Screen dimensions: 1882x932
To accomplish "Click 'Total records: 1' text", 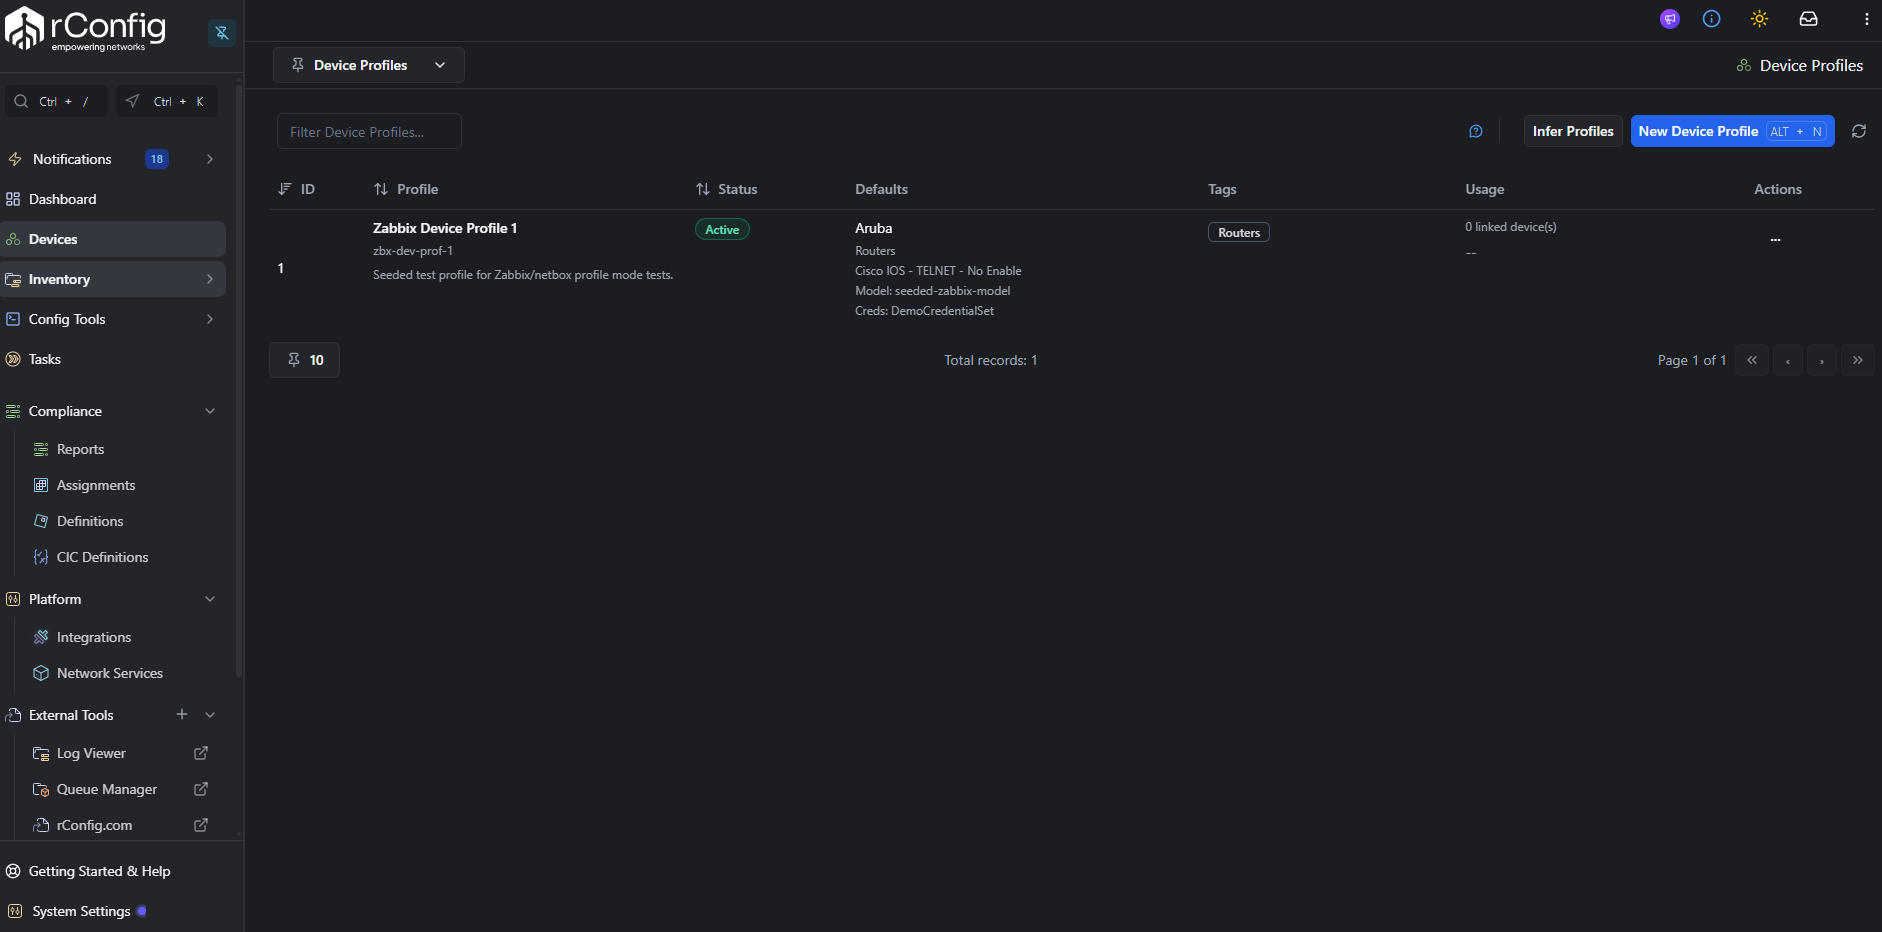I will pyautogui.click(x=991, y=360).
